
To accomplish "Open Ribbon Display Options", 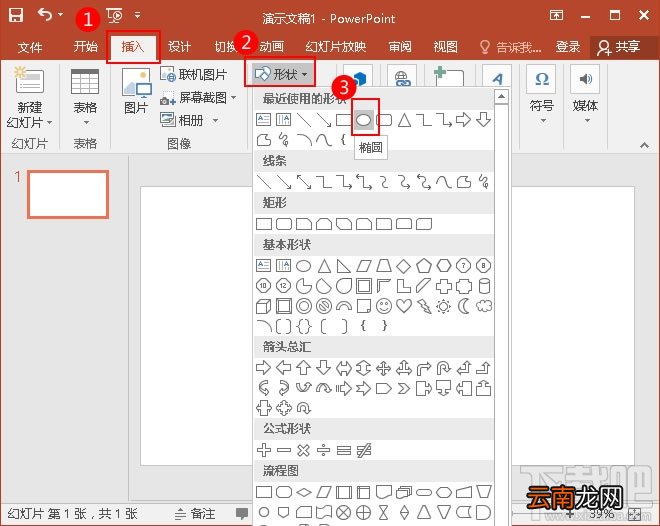I will coord(556,16).
